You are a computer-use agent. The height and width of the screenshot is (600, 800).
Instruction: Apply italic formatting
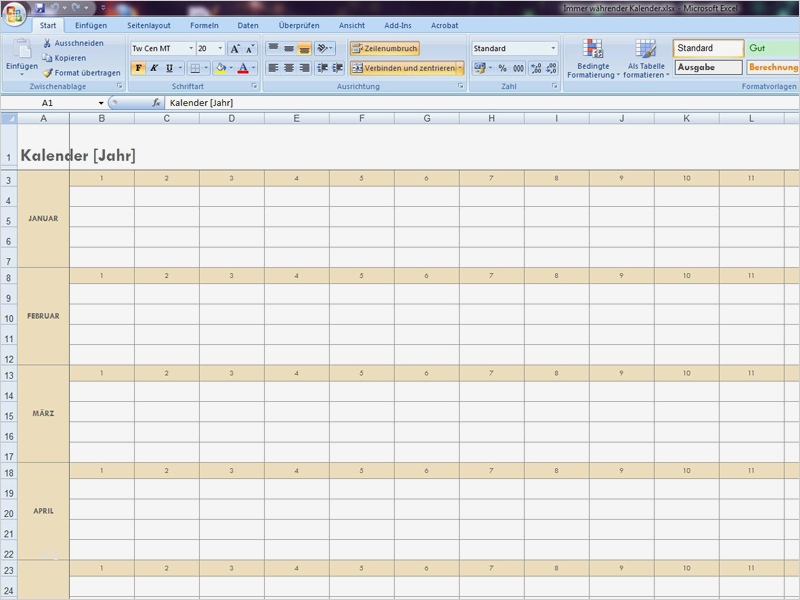point(153,68)
